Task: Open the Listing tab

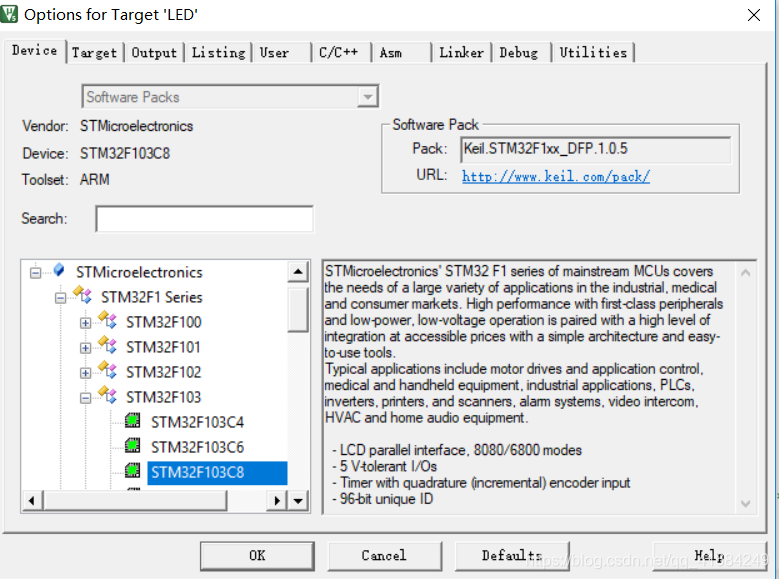Action: (219, 53)
